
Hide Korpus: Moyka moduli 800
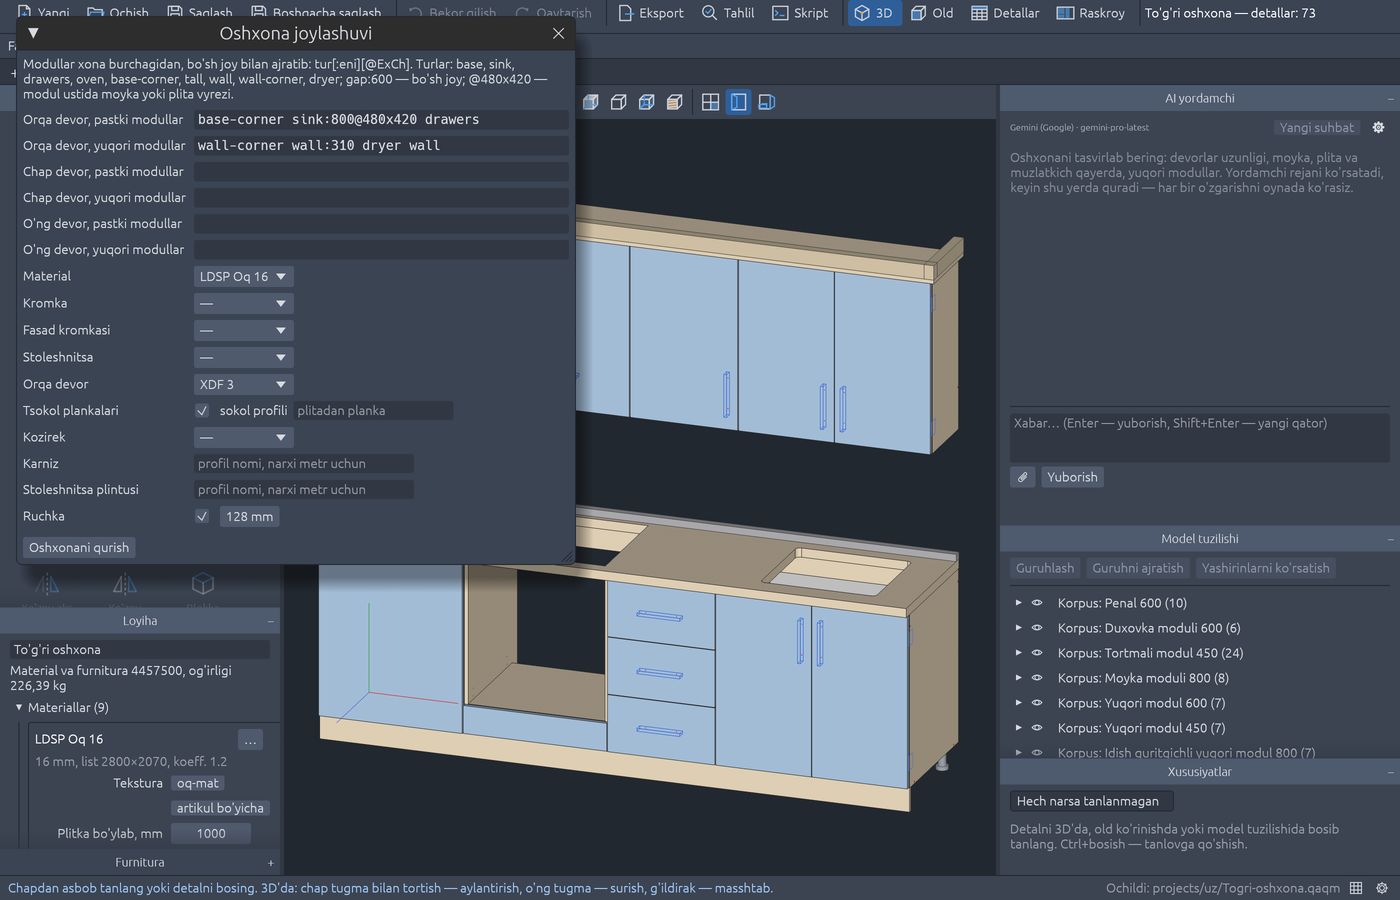click(x=1037, y=678)
